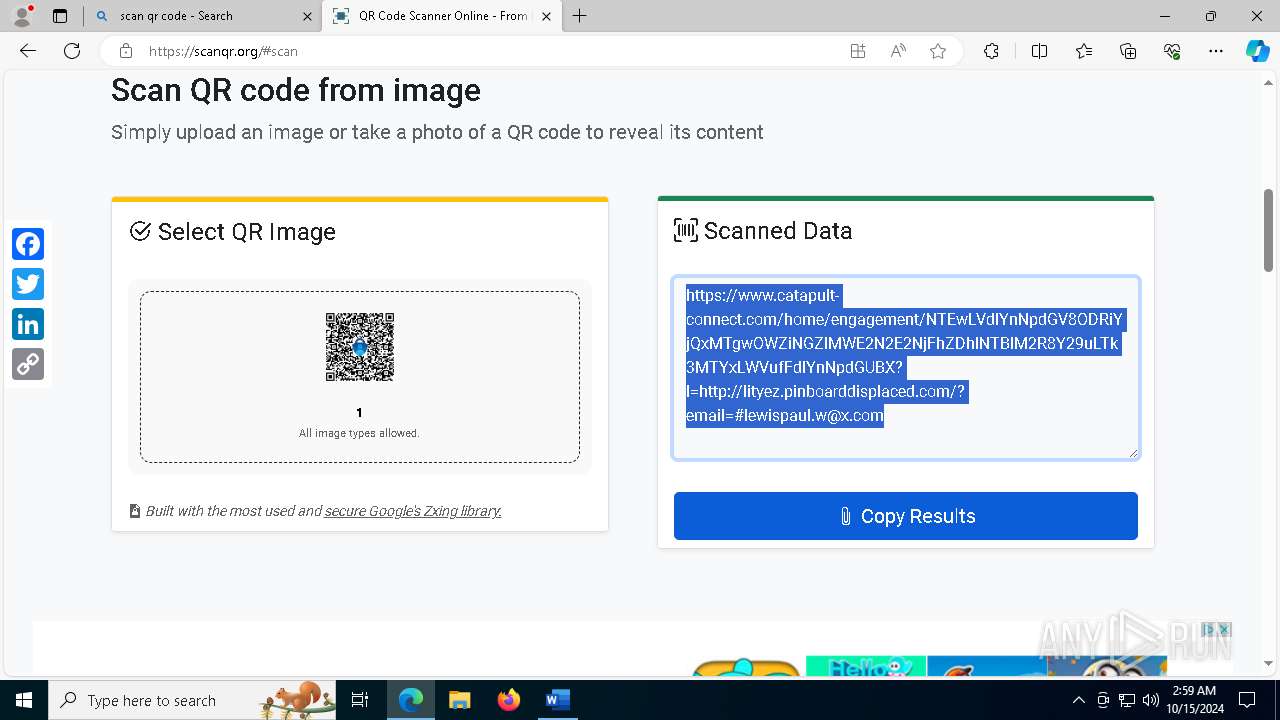Share page on LinkedIn

pos(28,324)
